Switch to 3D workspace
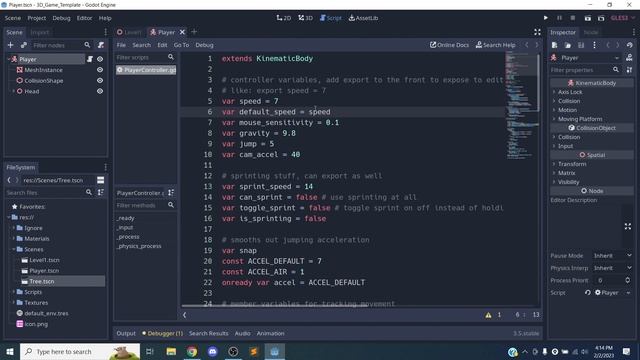Screen dimensions: 640x360 point(305,18)
